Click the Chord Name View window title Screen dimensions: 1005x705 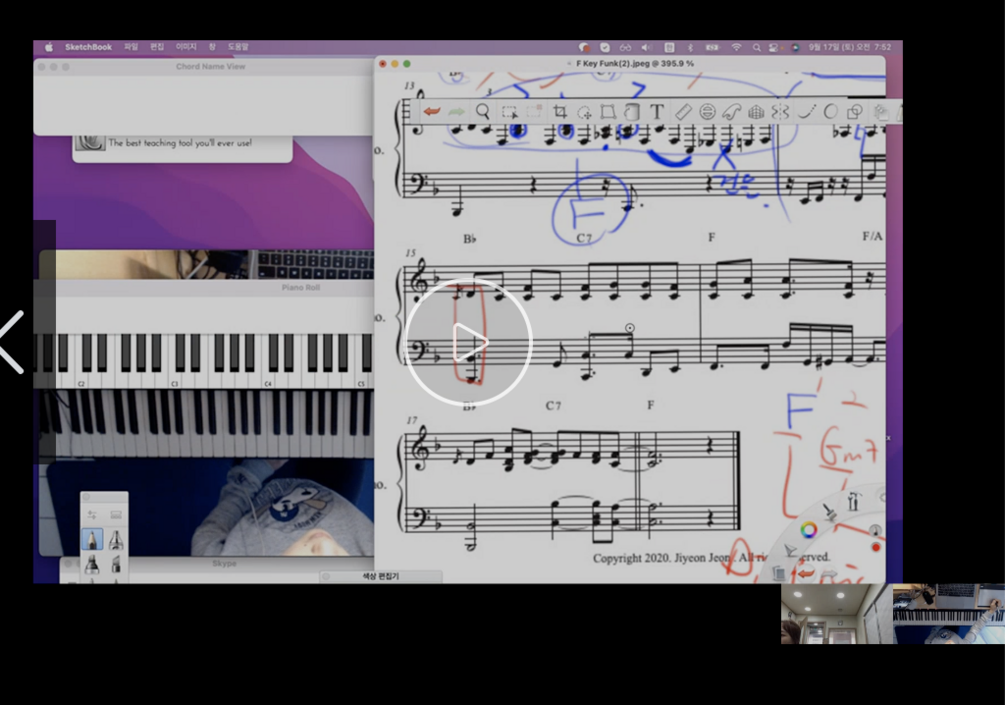[210, 66]
